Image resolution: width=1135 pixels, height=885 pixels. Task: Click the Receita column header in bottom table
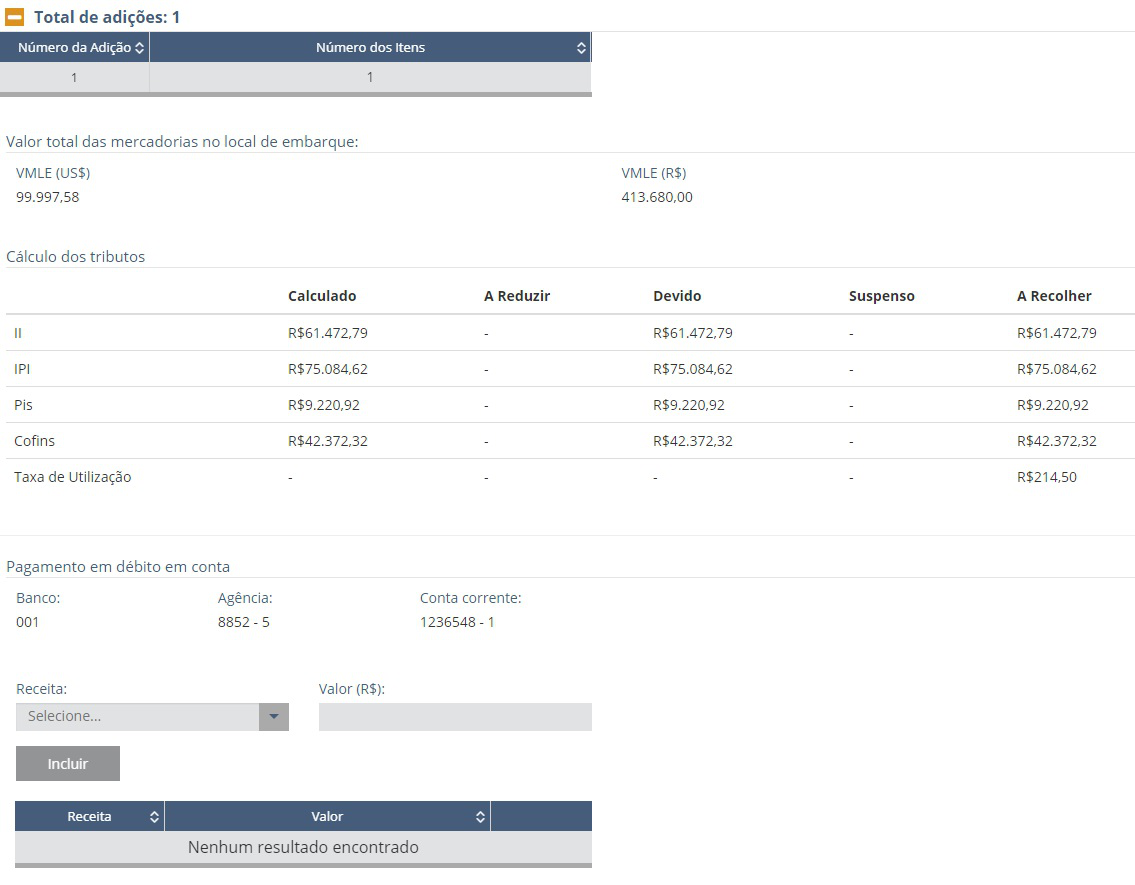point(90,817)
